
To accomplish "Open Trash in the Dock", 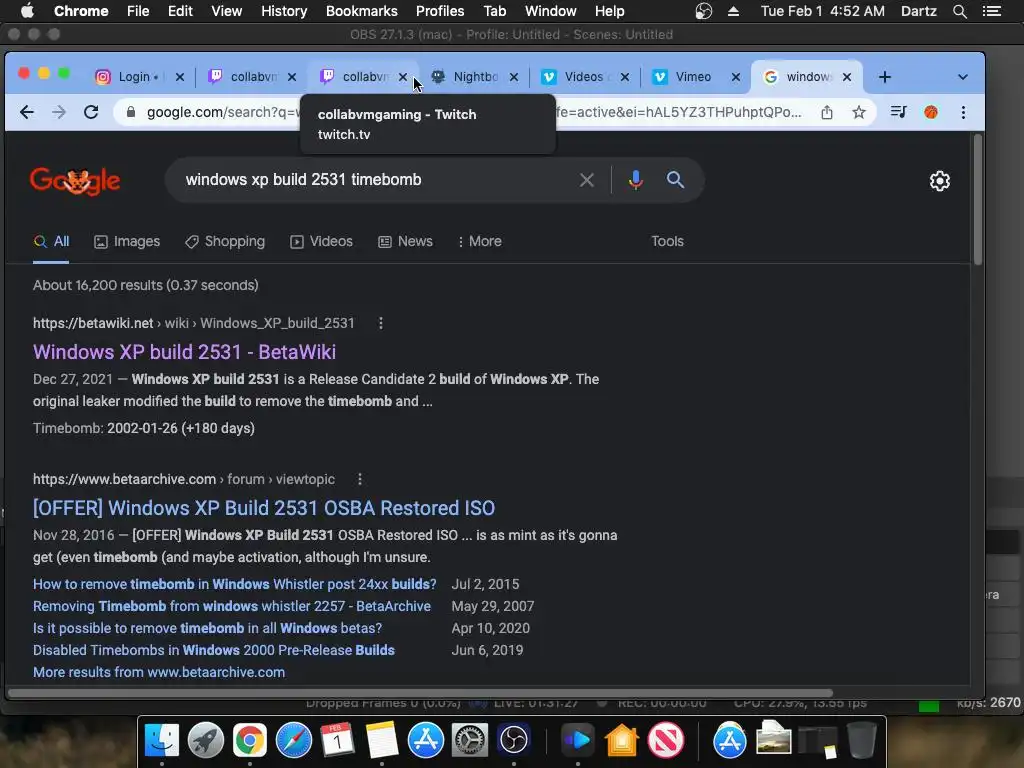I will click(861, 741).
